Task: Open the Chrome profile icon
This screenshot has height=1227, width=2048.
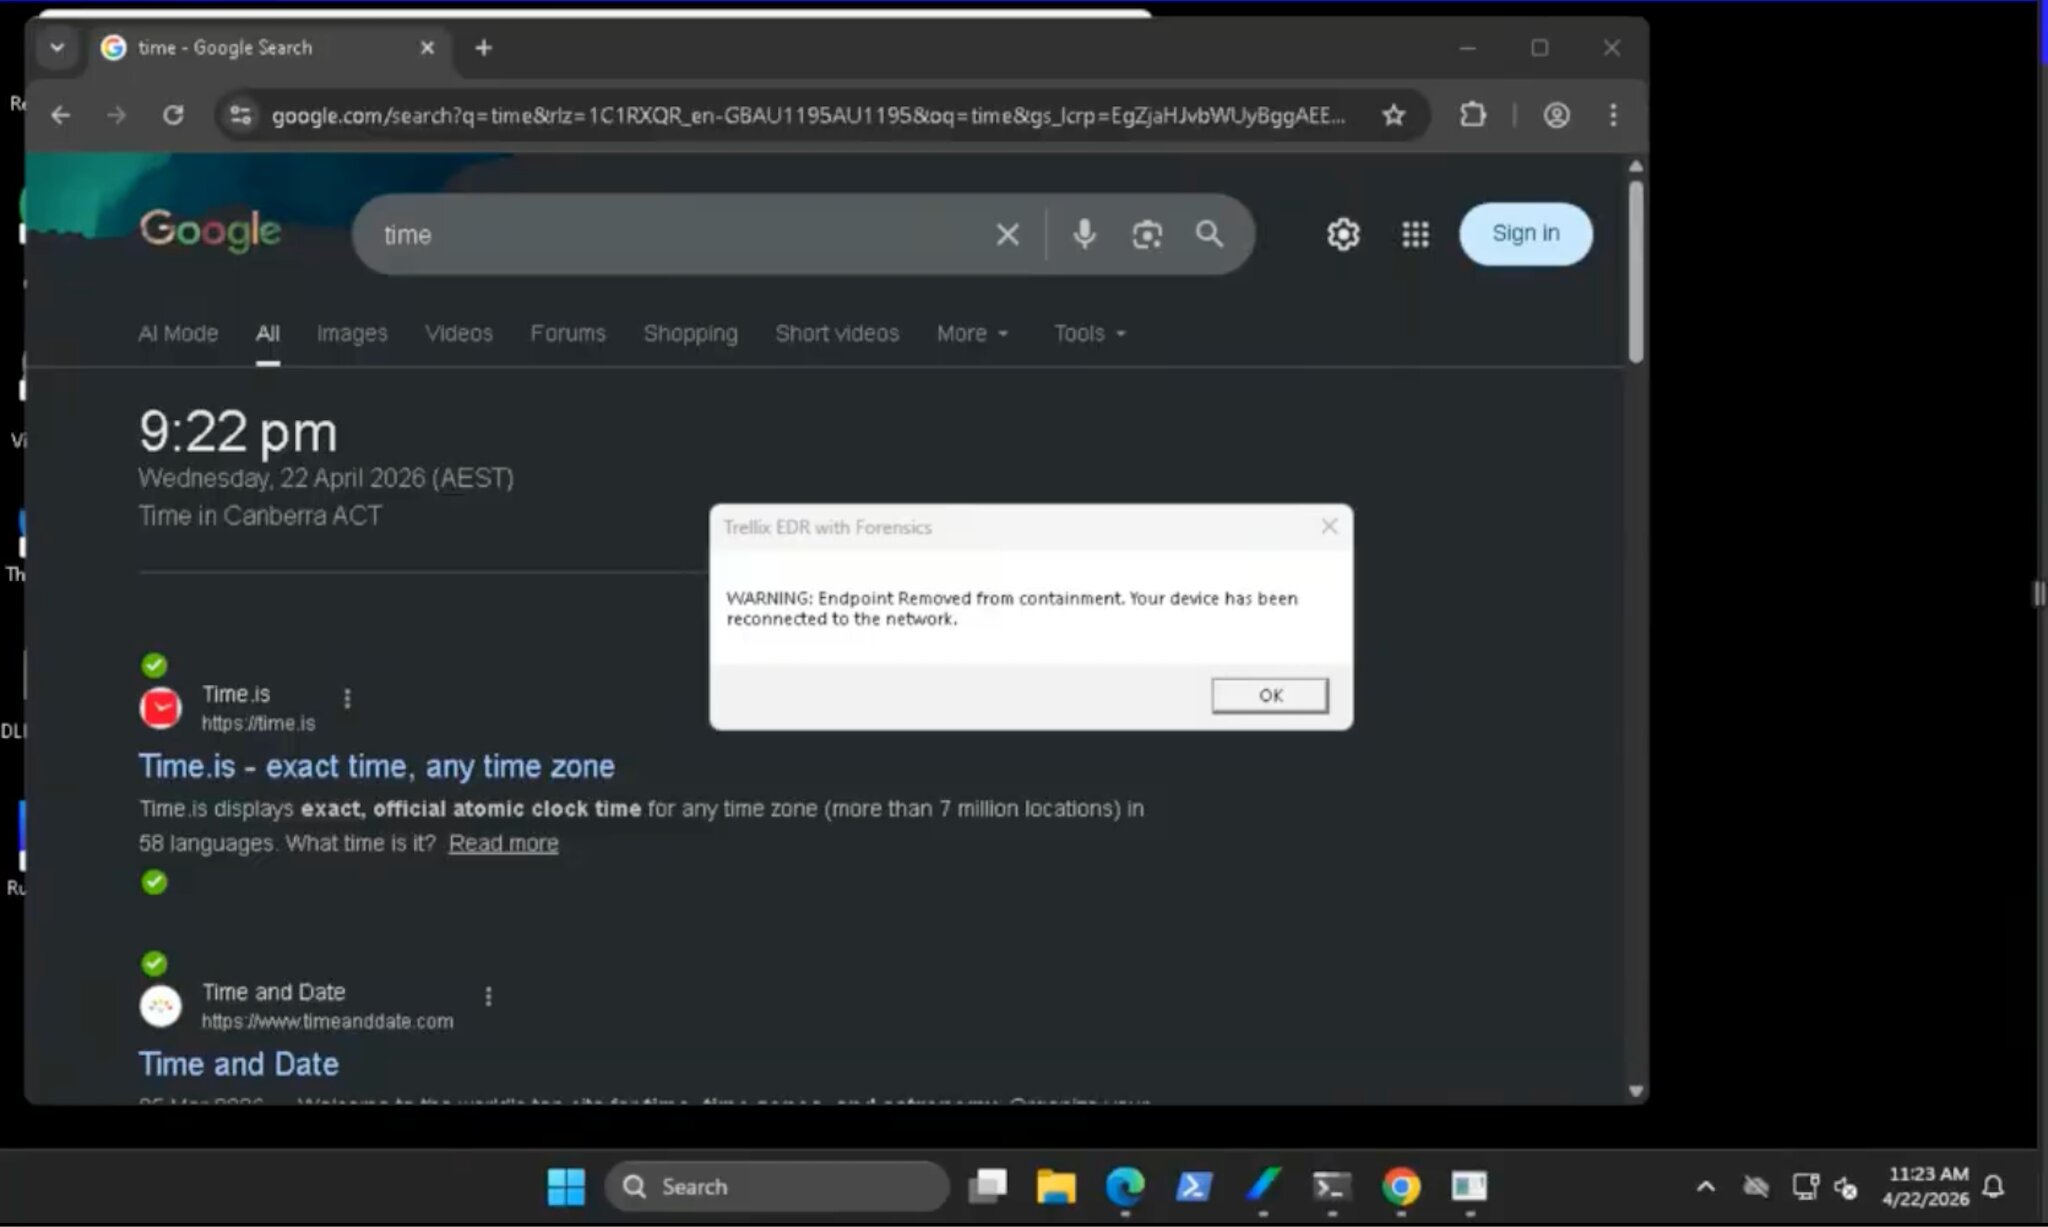Action: pyautogui.click(x=1556, y=115)
